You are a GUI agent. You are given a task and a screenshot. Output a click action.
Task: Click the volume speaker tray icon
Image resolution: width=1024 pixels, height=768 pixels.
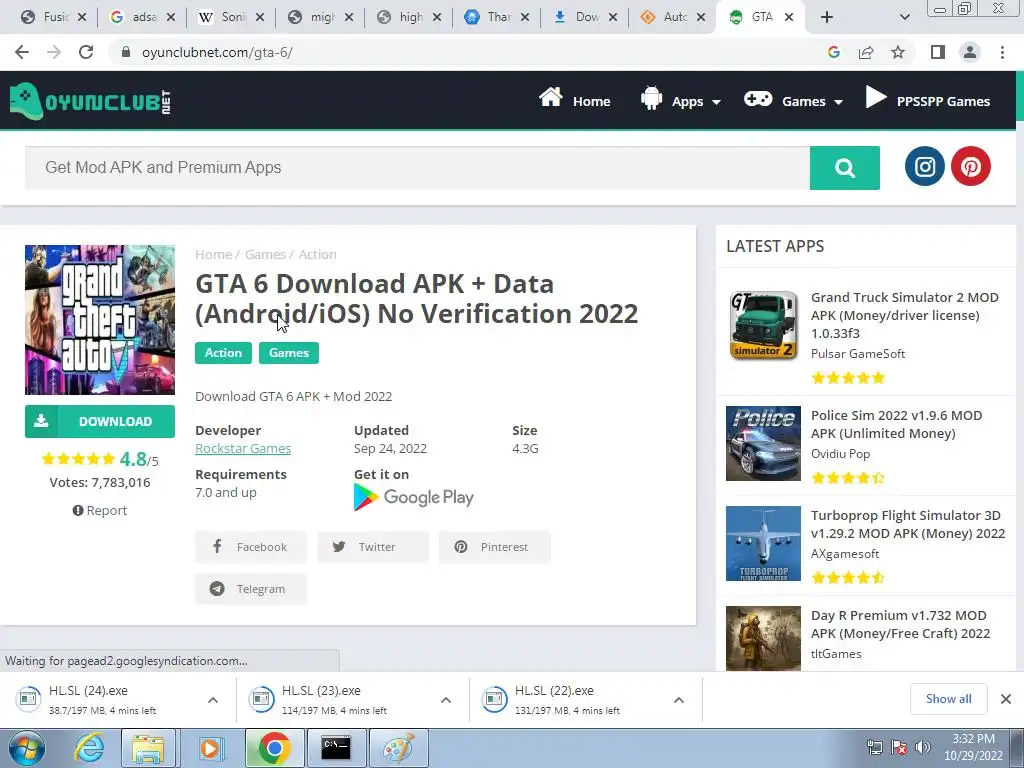tap(923, 746)
